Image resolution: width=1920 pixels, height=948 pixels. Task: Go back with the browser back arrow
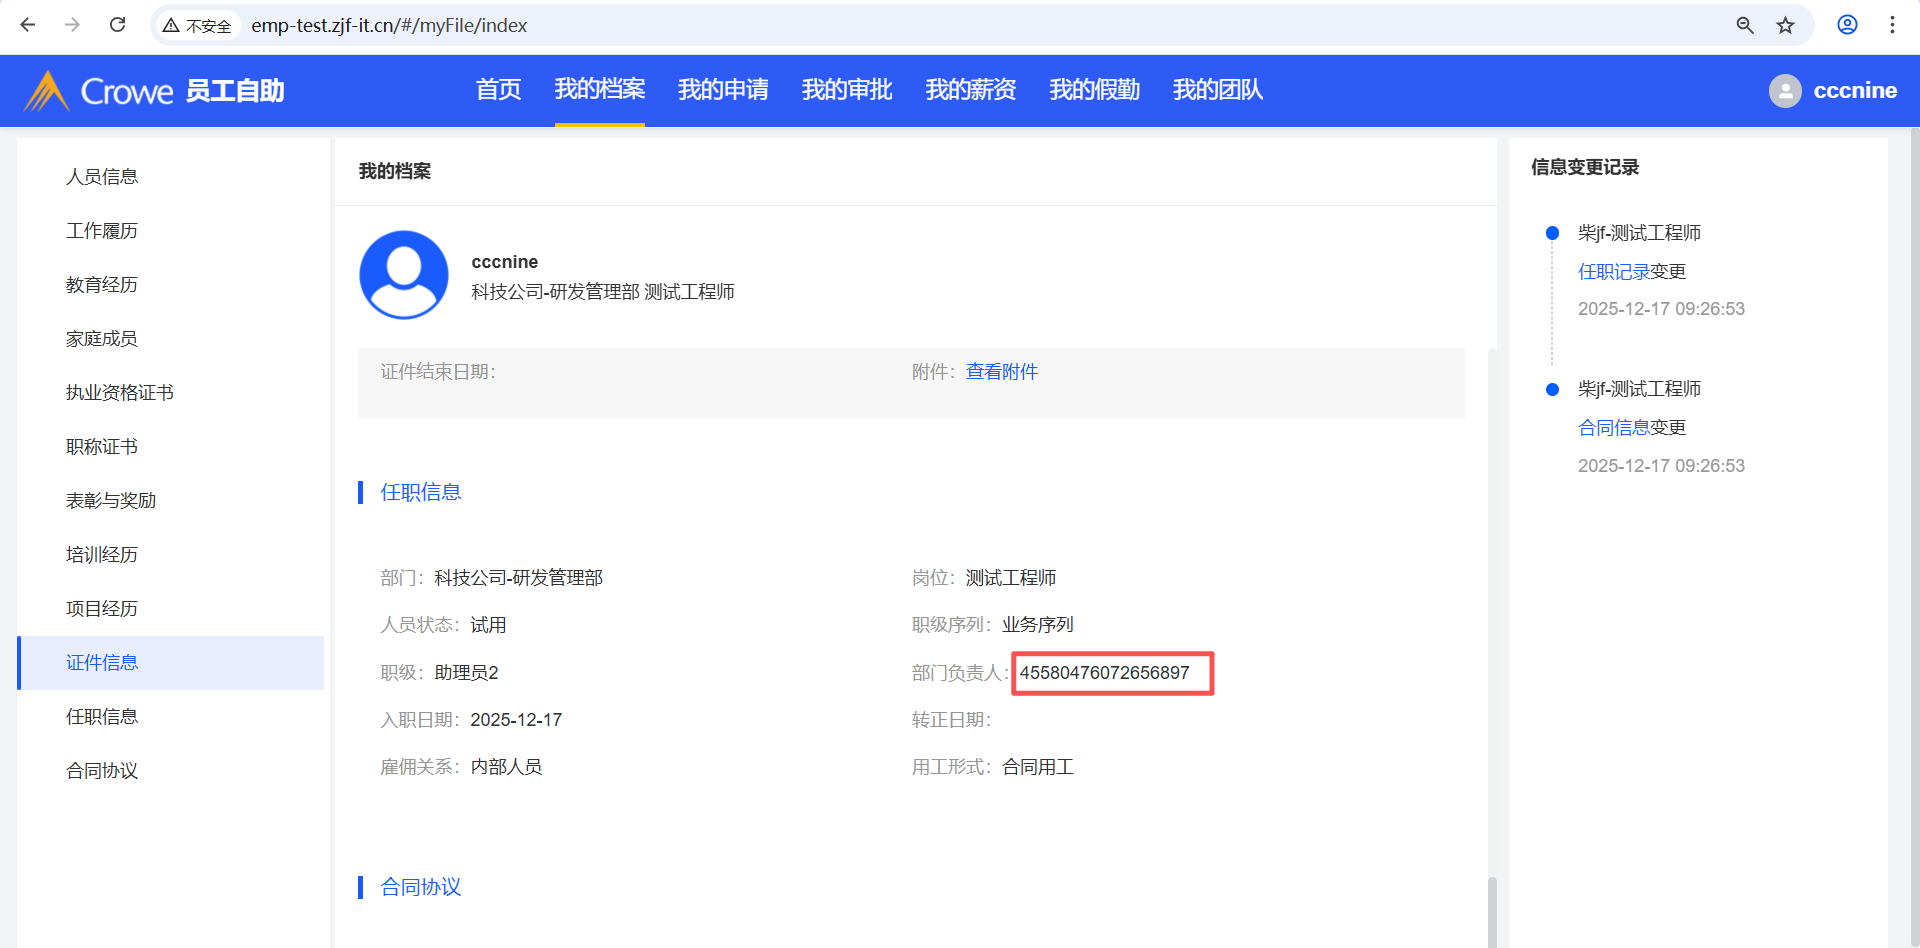click(x=28, y=25)
